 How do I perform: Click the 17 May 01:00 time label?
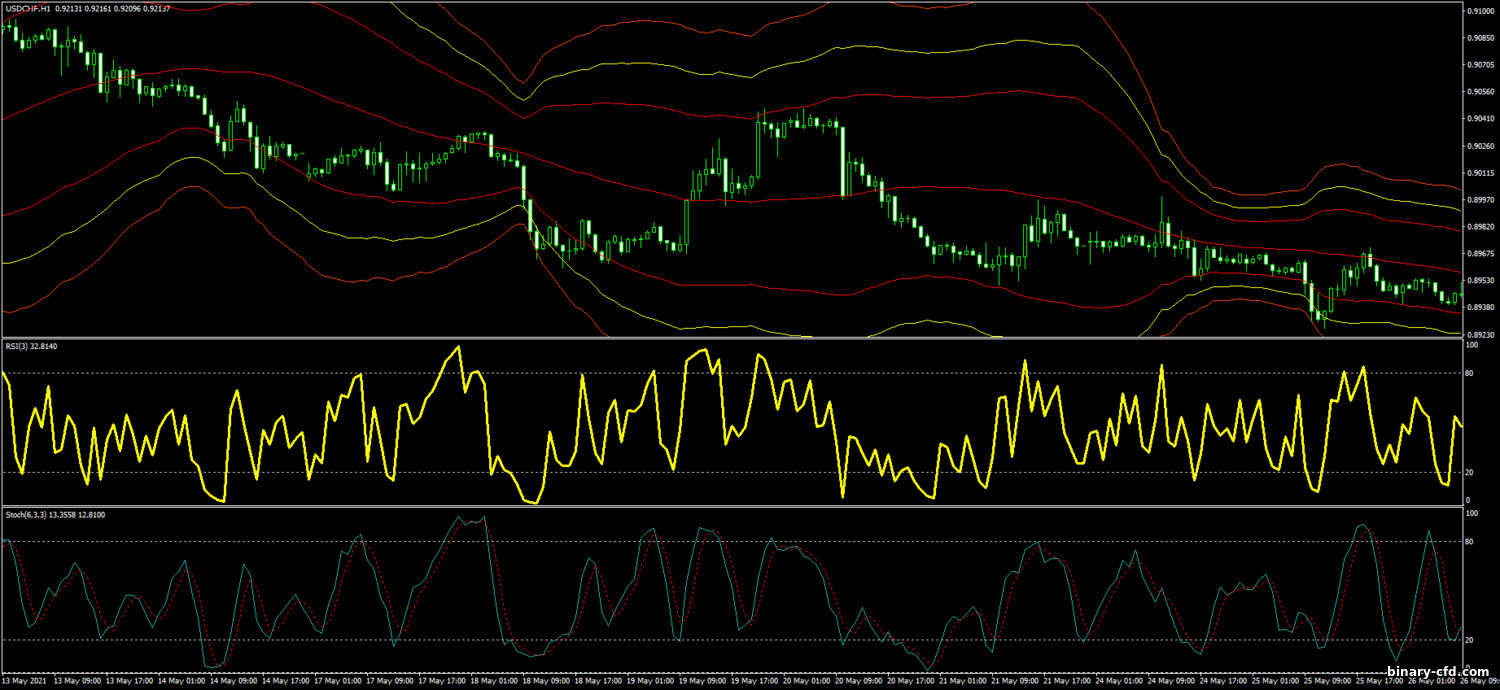coord(338,681)
